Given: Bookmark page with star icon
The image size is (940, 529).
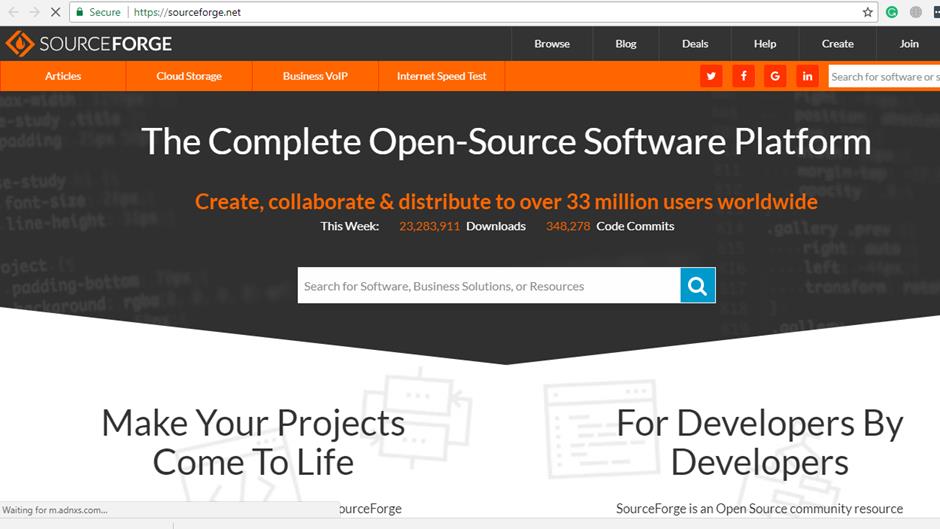Looking at the screenshot, I should 867,12.
